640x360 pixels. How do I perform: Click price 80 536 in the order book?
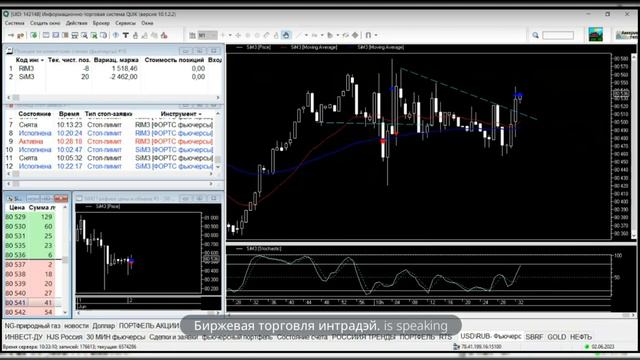[x=16, y=255]
